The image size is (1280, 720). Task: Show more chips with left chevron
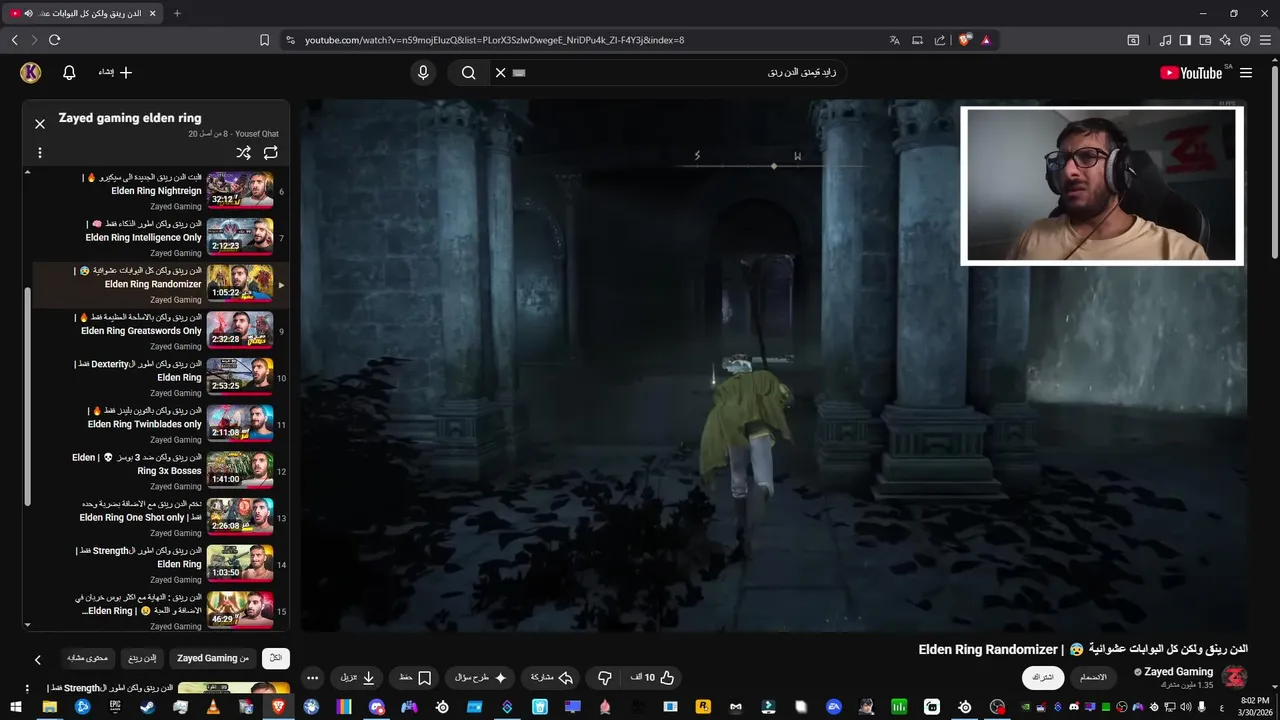coord(38,659)
